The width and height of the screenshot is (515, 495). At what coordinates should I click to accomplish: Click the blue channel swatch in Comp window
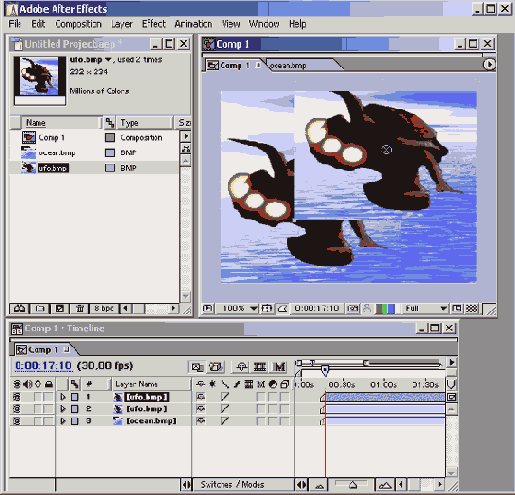[x=391, y=309]
